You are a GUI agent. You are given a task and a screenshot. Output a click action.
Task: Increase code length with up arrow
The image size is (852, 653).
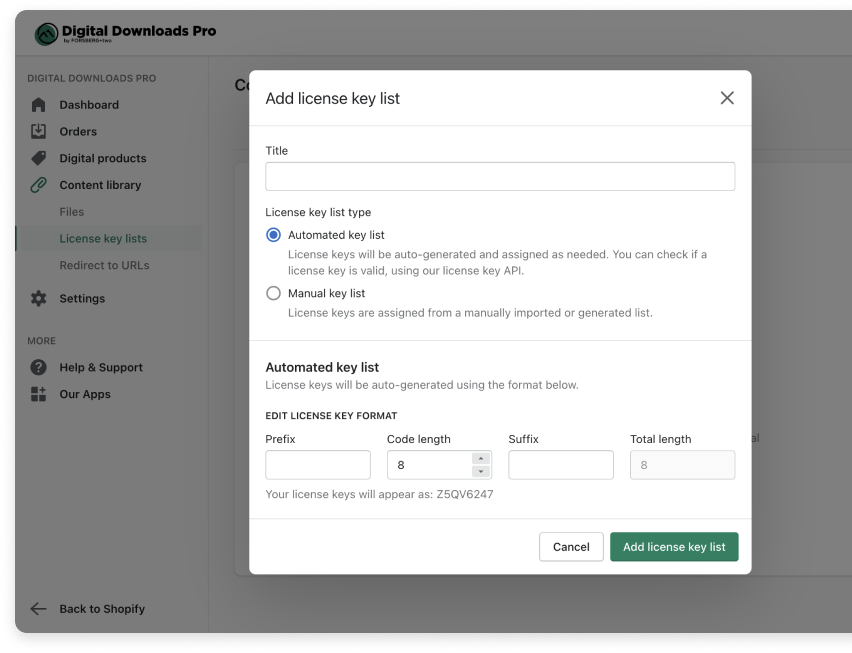[x=481, y=459]
